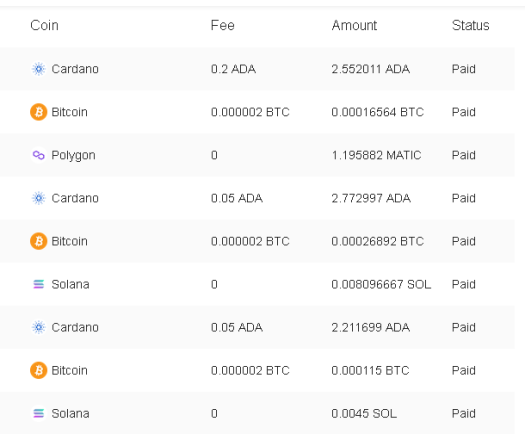Click the Bitcoin icon beside 0.00016564 BTC
Screen dimensions: 525x434
pos(39,112)
